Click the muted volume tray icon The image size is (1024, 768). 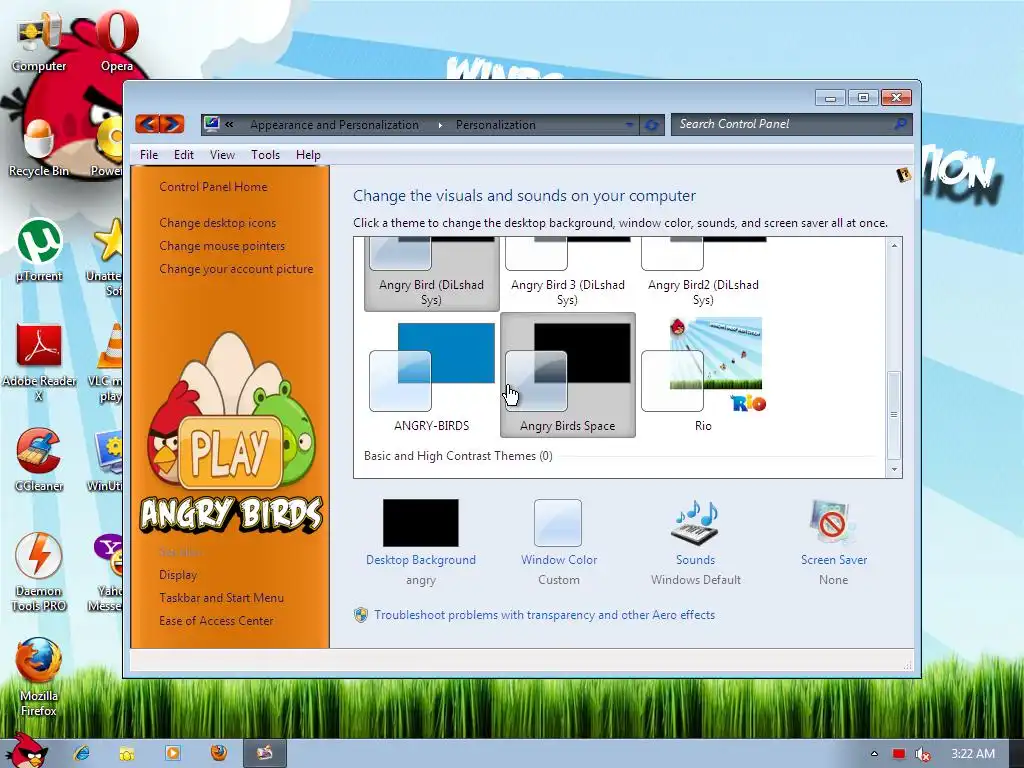pyautogui.click(x=923, y=754)
